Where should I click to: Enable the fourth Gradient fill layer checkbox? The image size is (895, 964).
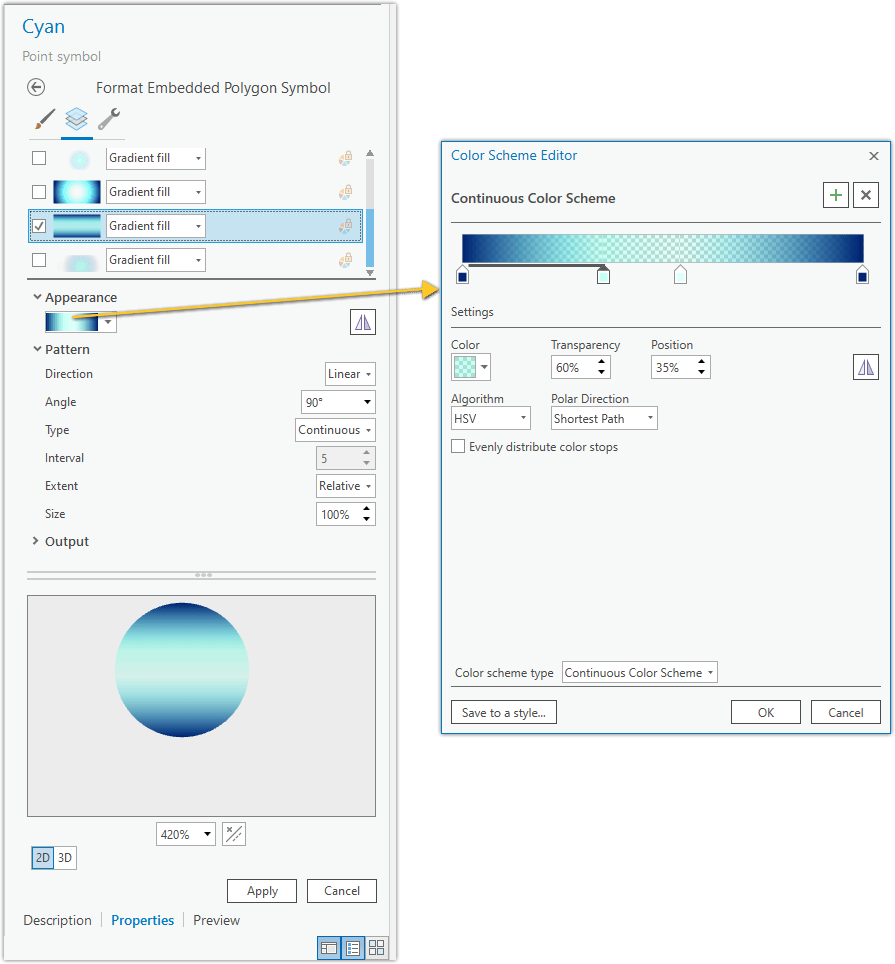pyautogui.click(x=39, y=259)
